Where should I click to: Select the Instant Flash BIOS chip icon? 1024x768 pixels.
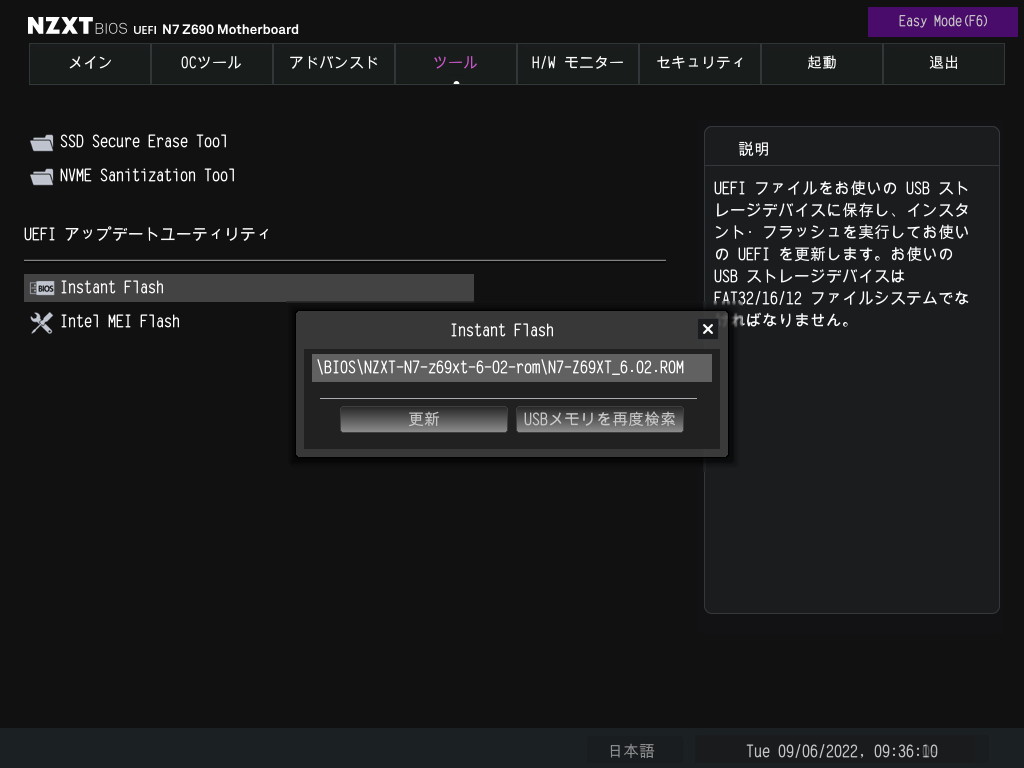pyautogui.click(x=42, y=288)
